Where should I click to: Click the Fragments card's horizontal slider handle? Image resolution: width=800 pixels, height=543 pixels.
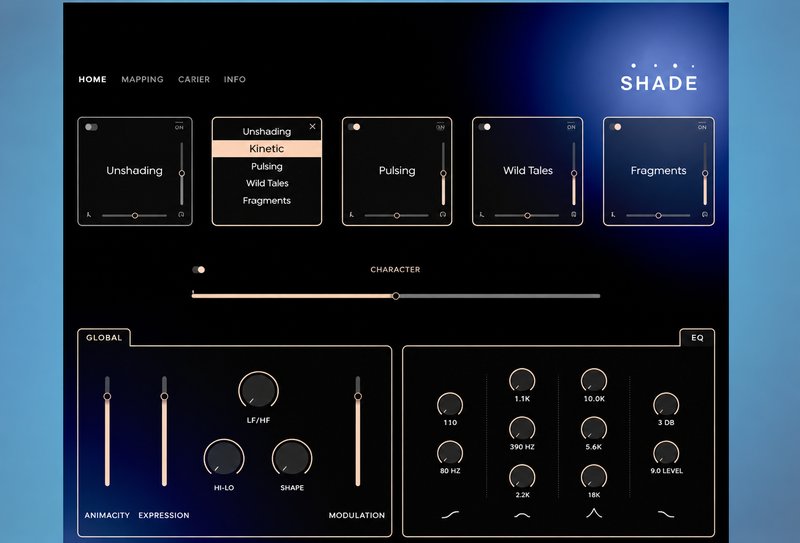658,216
